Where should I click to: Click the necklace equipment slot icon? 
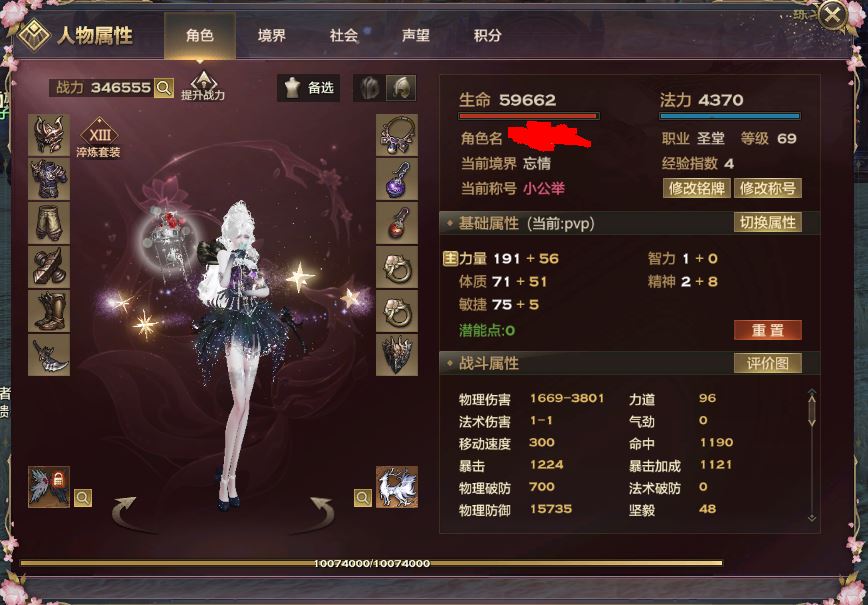[x=397, y=135]
